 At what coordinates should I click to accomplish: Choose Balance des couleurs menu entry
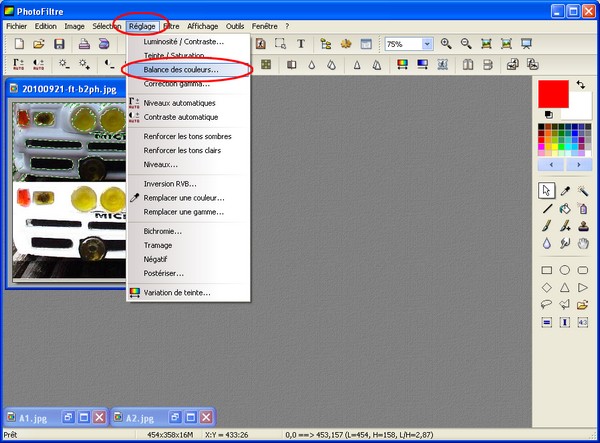pyautogui.click(x=181, y=70)
